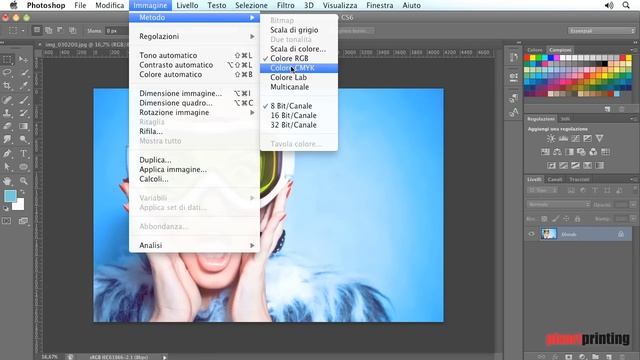Open the layer opacity slider dropdown
Image resolution: width=640 pixels, height=360 pixels.
tap(633, 204)
